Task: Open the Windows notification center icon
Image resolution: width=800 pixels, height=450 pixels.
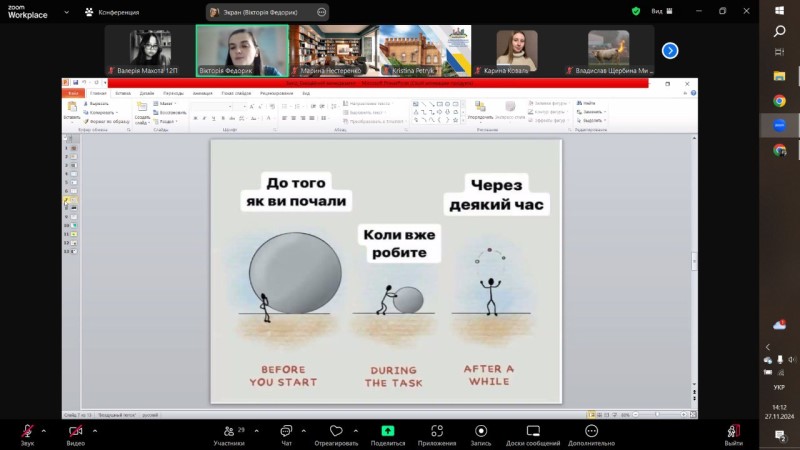Action: pos(780,435)
